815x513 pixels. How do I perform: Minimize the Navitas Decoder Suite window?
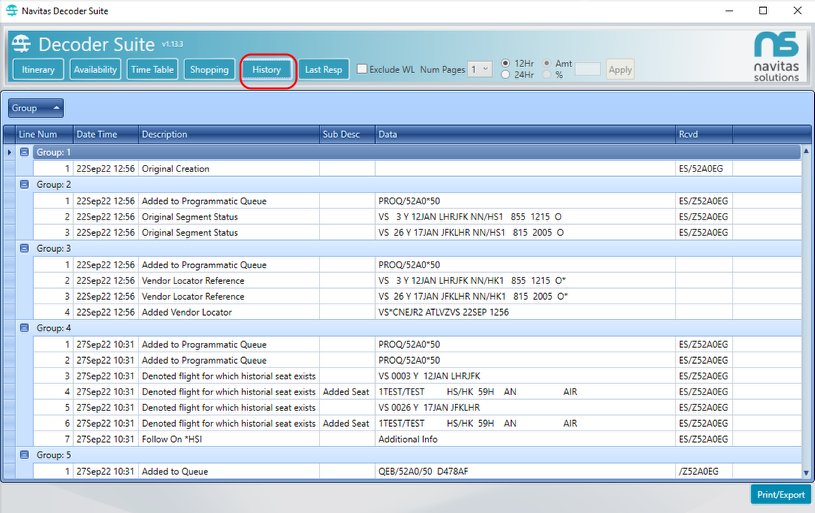point(729,10)
